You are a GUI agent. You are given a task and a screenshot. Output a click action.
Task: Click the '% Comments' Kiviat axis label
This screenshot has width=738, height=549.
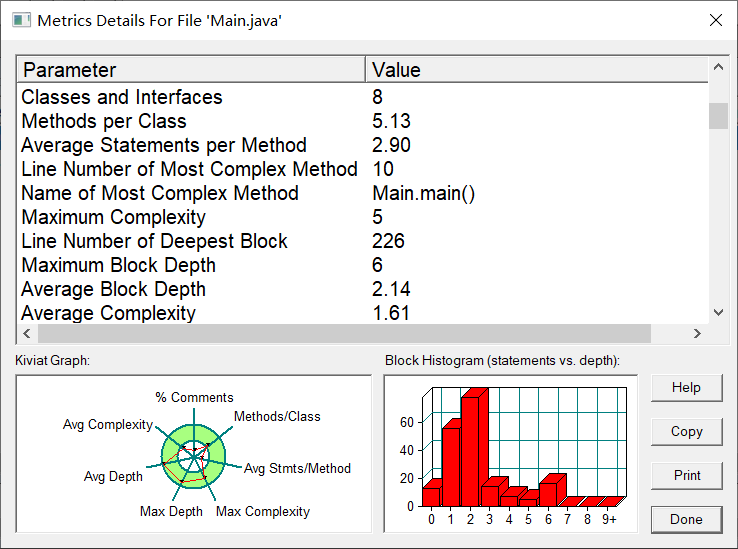tap(194, 397)
